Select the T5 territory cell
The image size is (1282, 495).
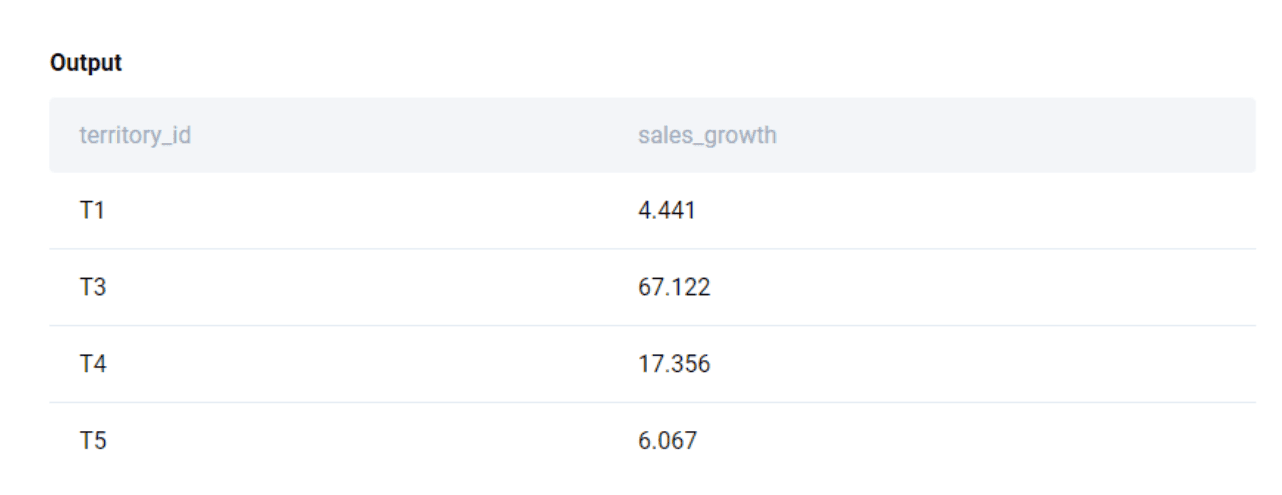click(93, 440)
